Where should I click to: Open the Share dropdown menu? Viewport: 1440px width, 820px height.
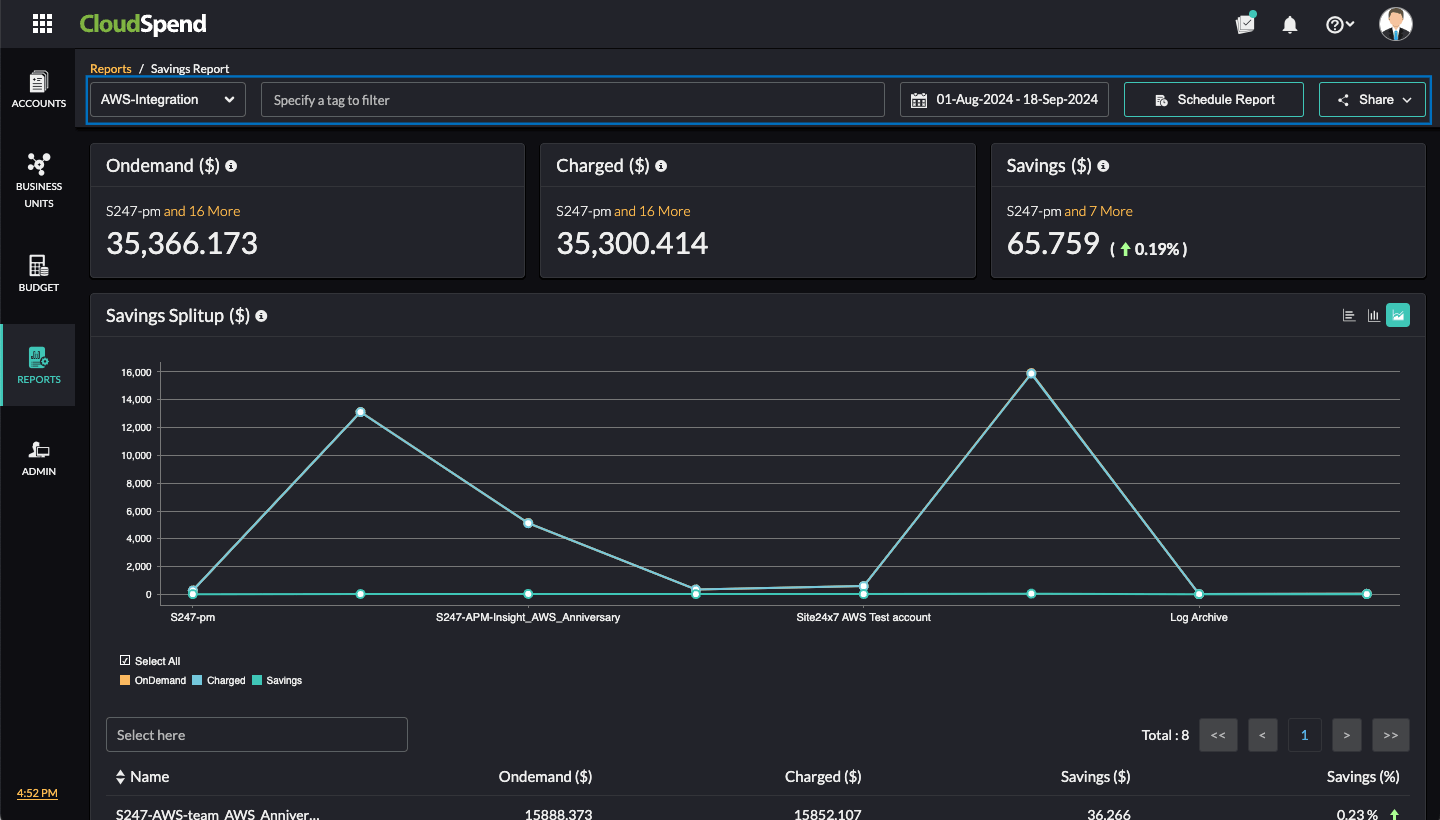(1371, 100)
